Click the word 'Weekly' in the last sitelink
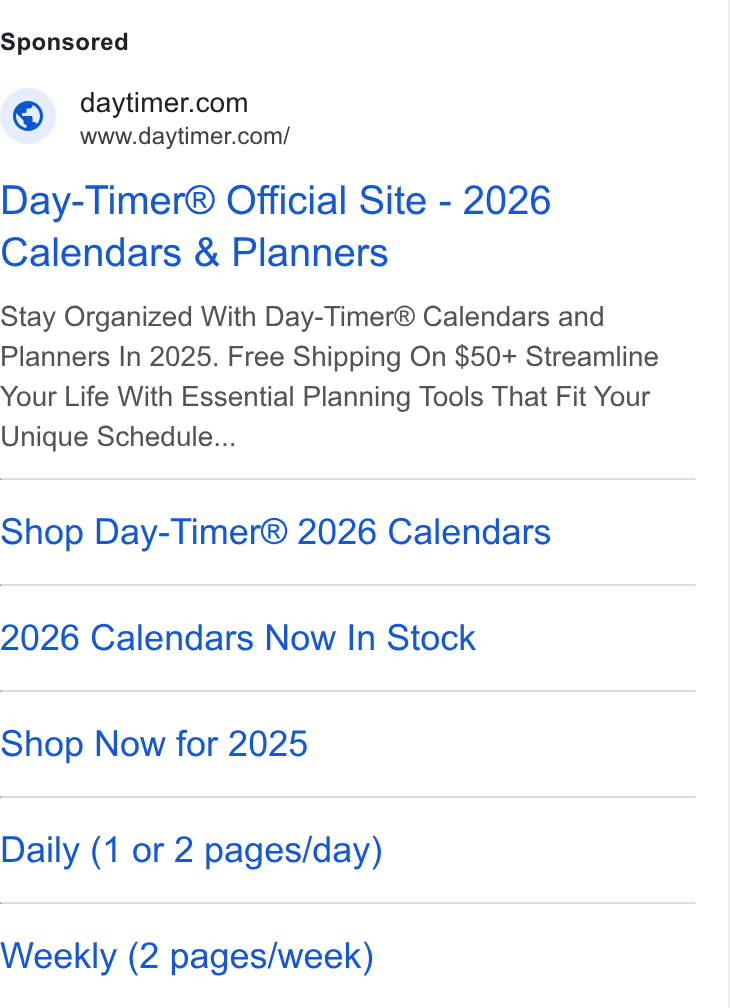Viewport: 730px width, 1008px height. click(58, 957)
